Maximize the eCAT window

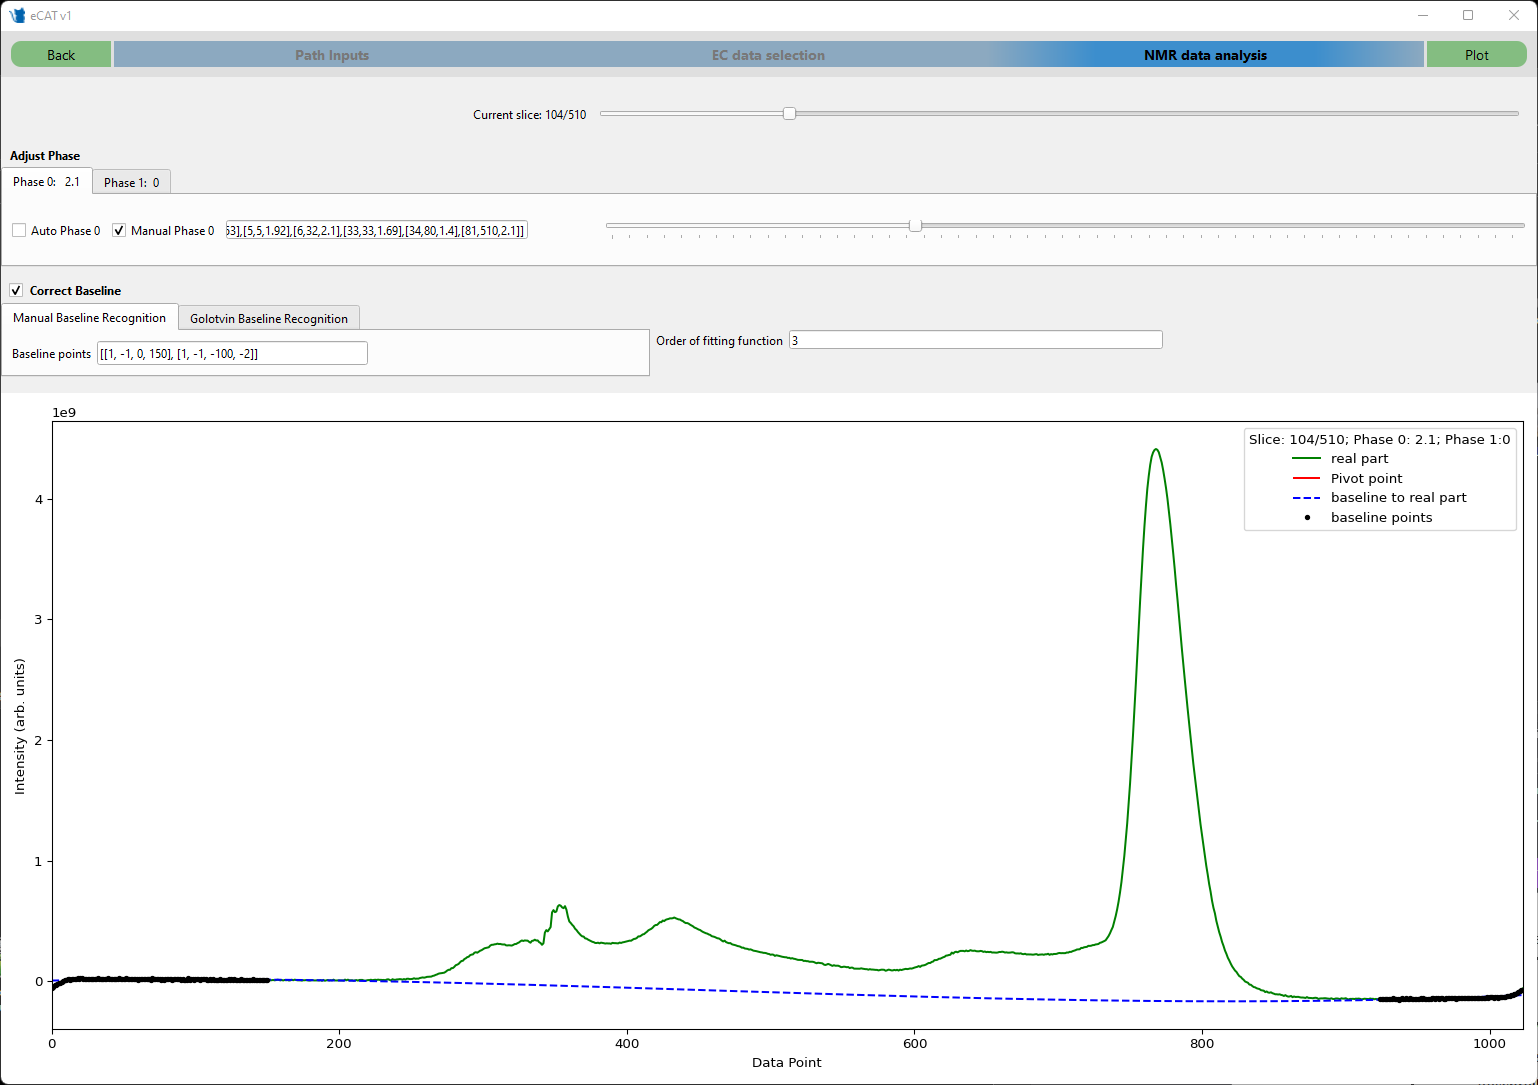[x=1468, y=15]
